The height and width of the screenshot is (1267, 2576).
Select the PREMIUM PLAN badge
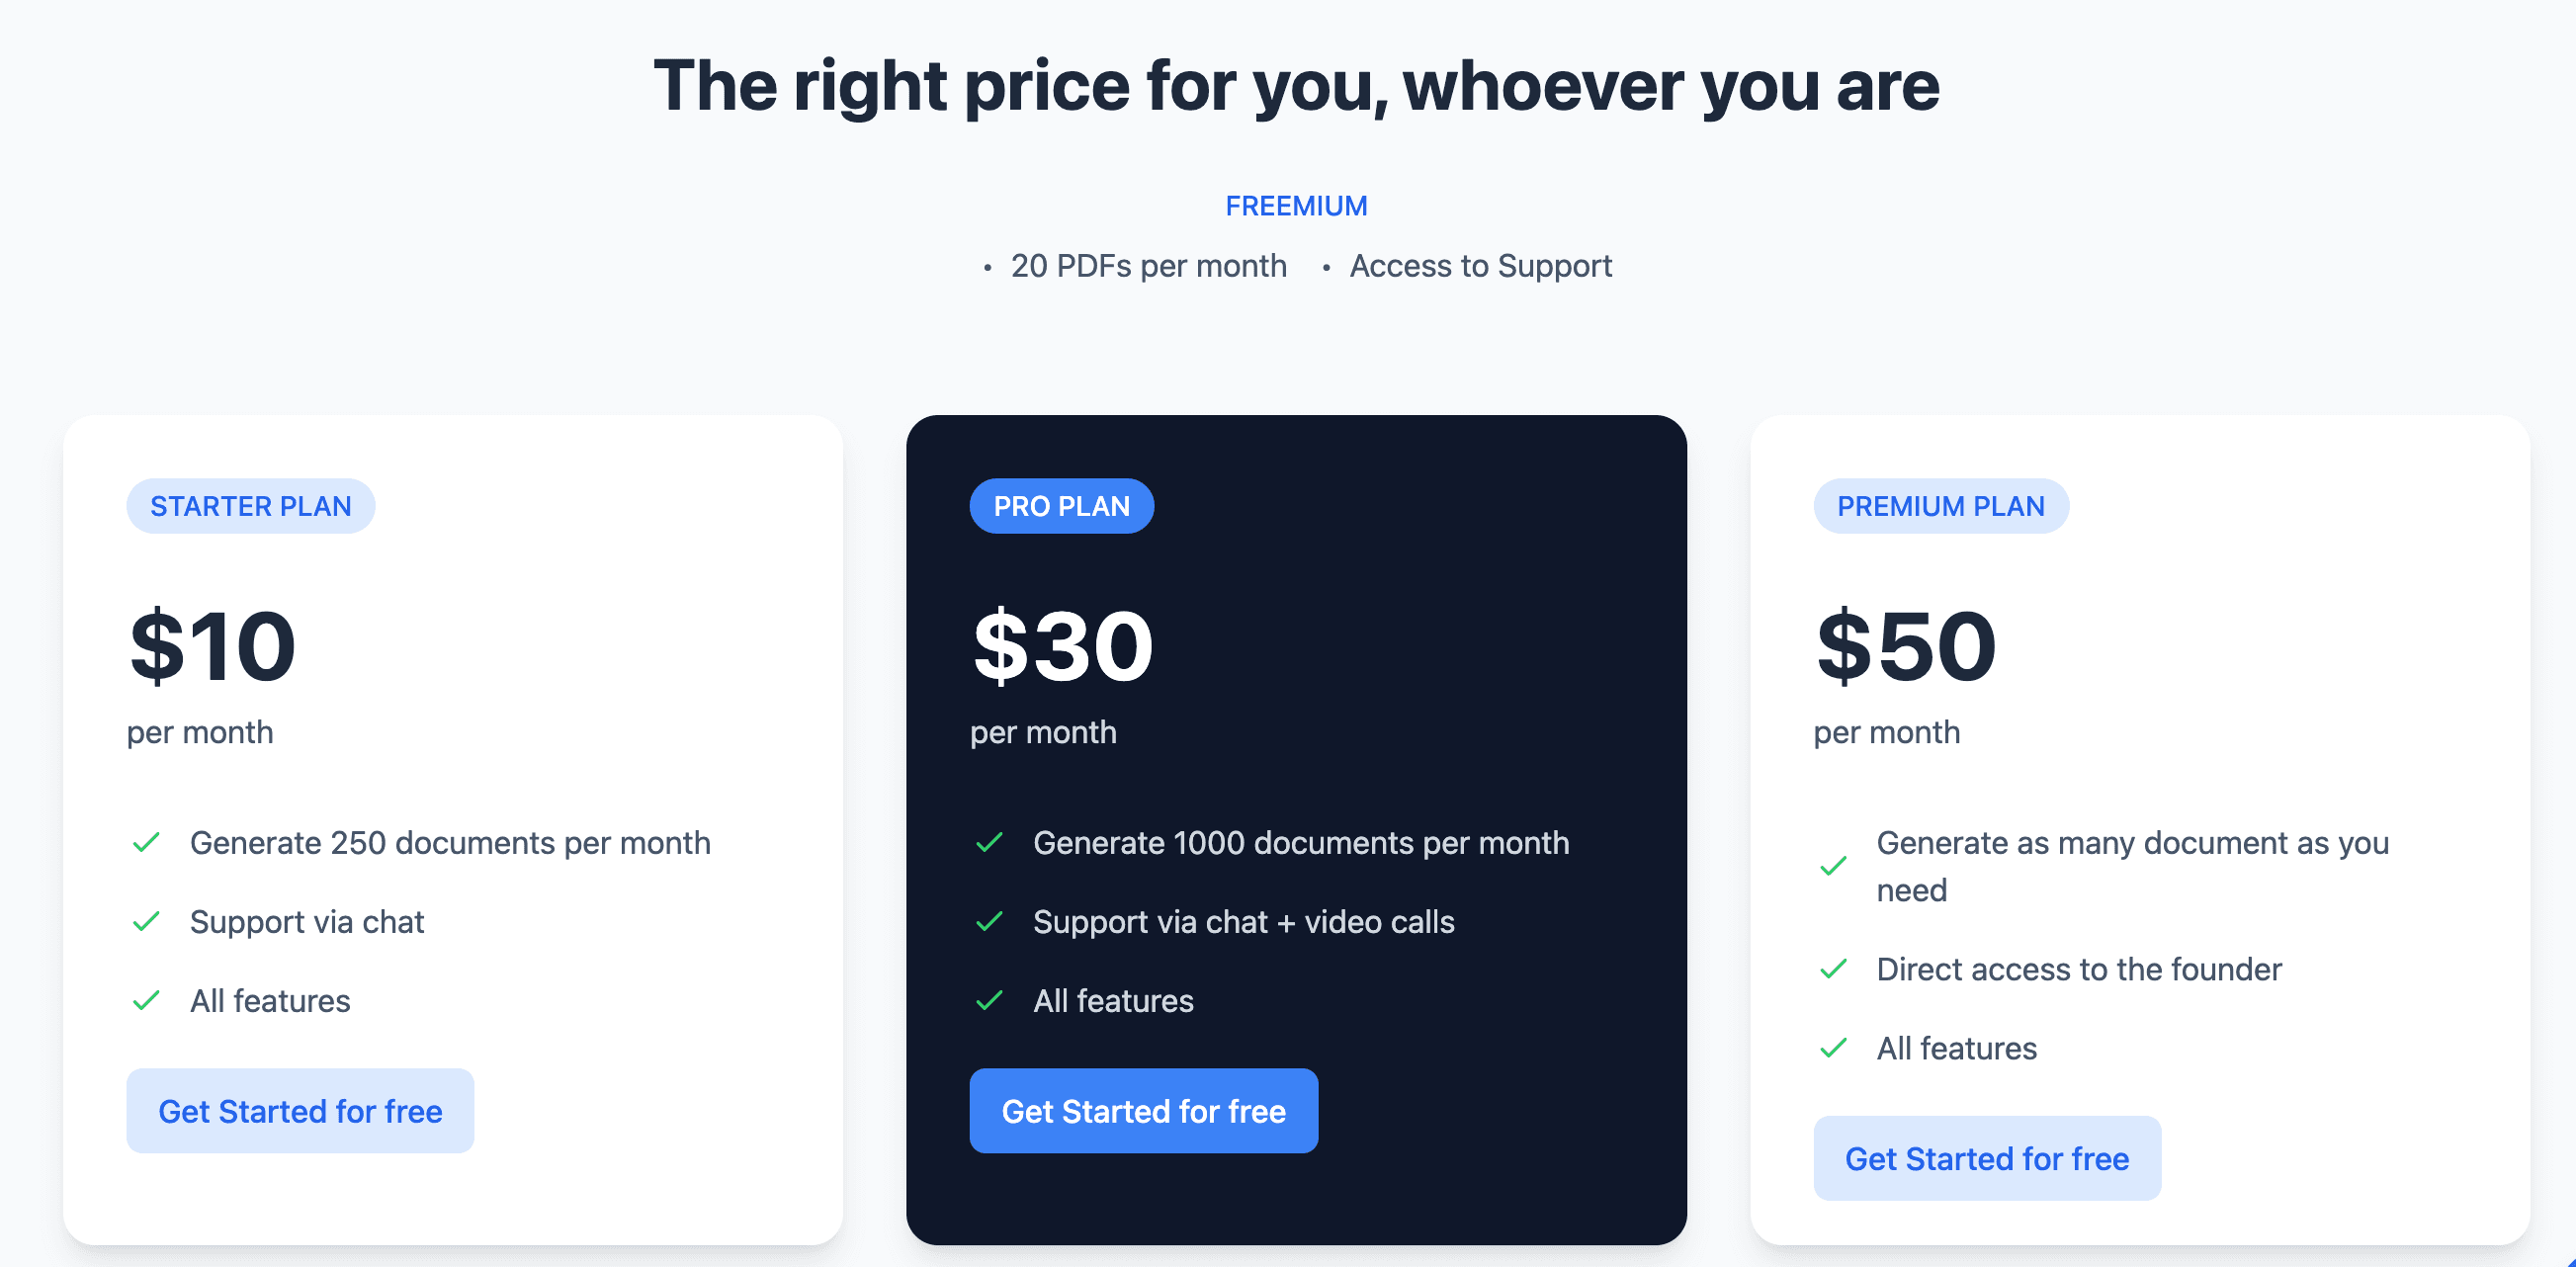(x=1940, y=506)
